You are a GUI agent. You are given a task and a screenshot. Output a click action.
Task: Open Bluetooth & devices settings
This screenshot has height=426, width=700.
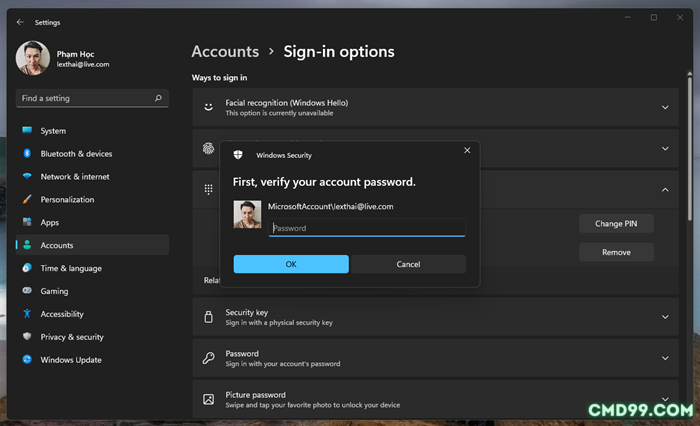click(92, 153)
